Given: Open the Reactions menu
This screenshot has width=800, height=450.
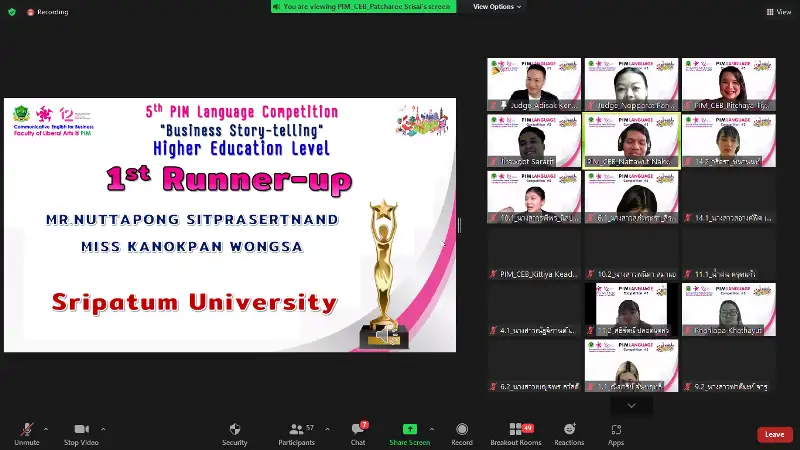Looking at the screenshot, I should (569, 429).
